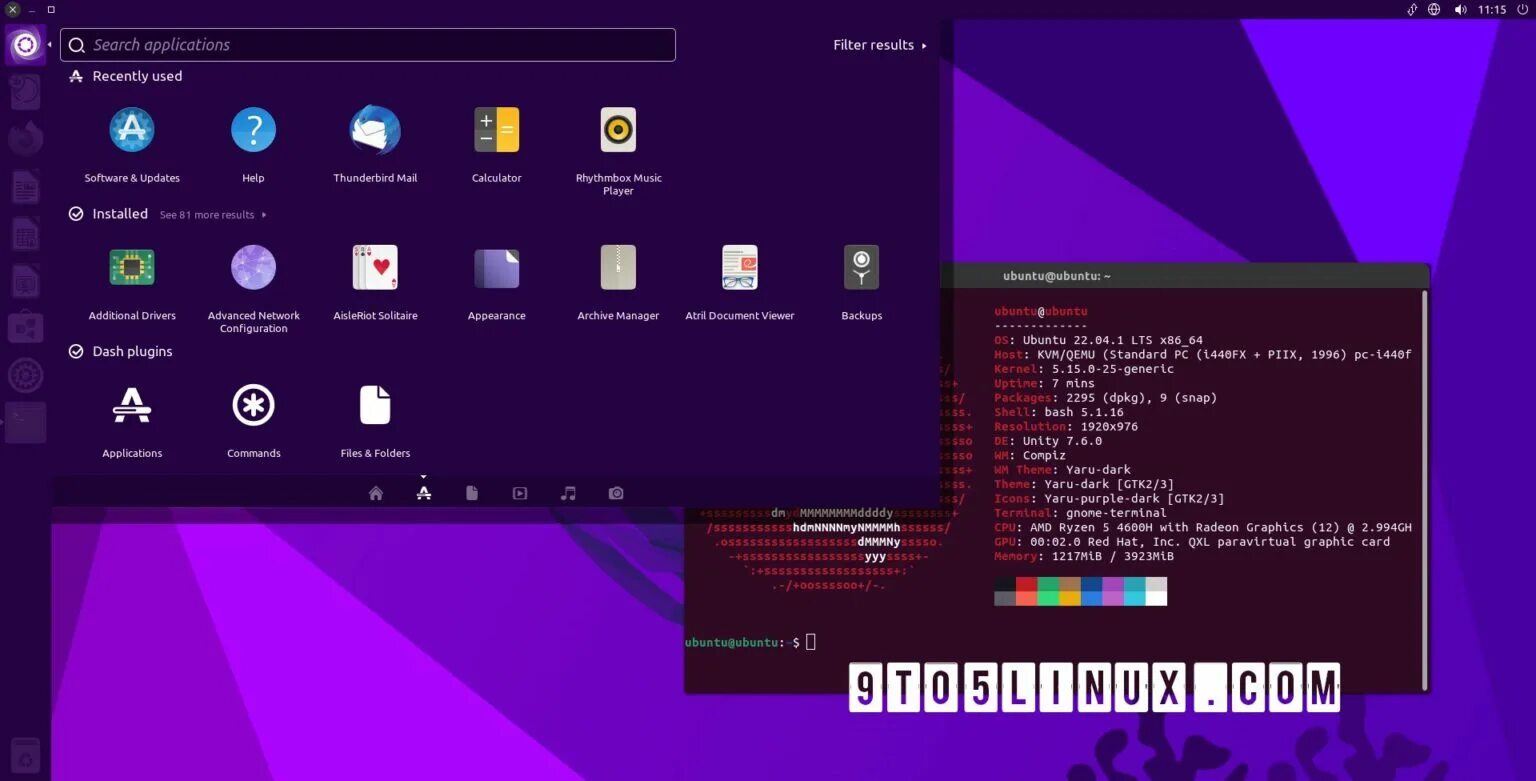Click the terminal title bar ubuntu@ubuntu: ~
Viewport: 1536px width, 781px height.
click(1057, 276)
